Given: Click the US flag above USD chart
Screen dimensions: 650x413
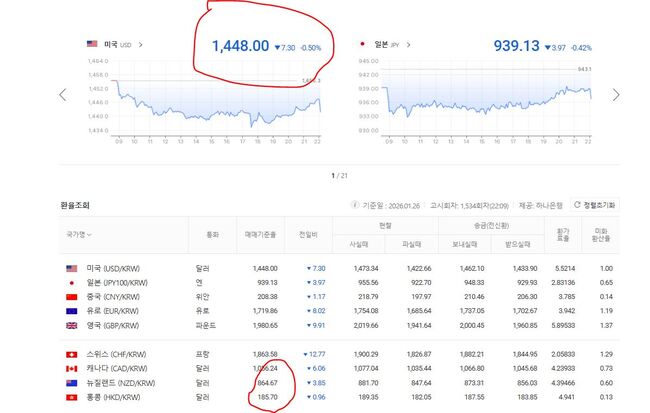Looking at the screenshot, I should click(x=92, y=44).
